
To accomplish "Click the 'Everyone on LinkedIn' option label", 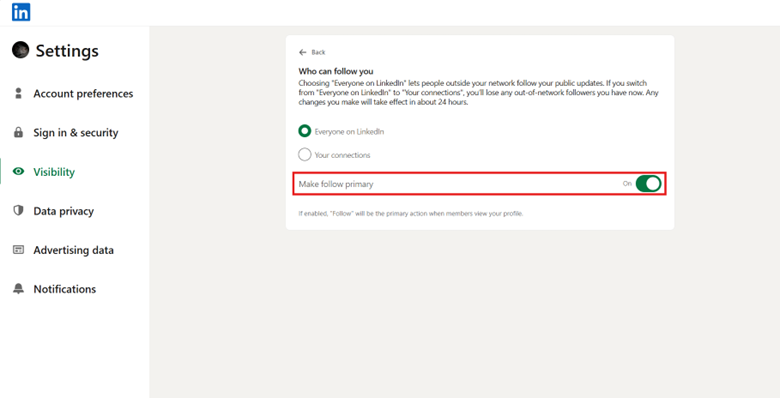I will pyautogui.click(x=349, y=132).
